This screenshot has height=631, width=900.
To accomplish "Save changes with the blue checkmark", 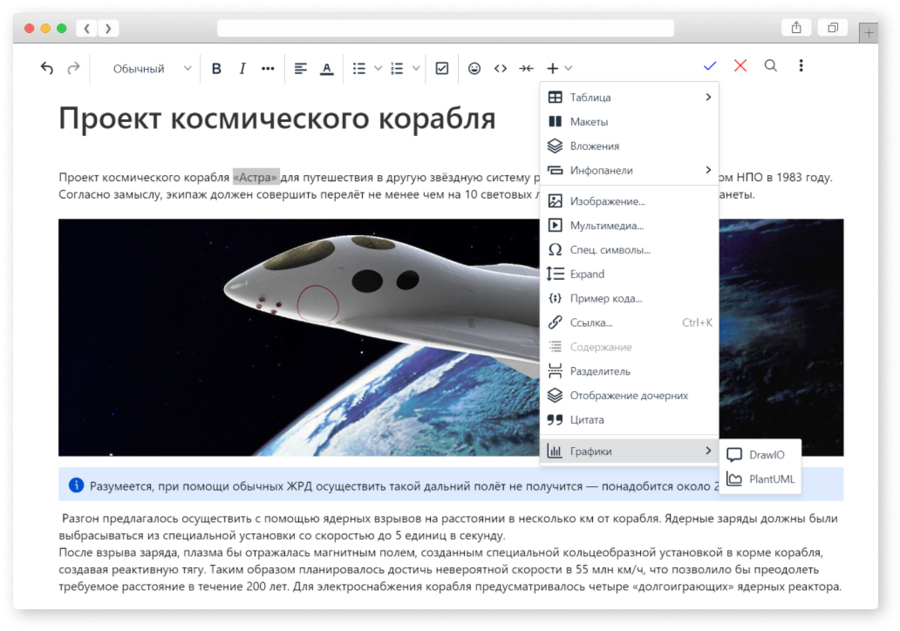I will (x=710, y=65).
